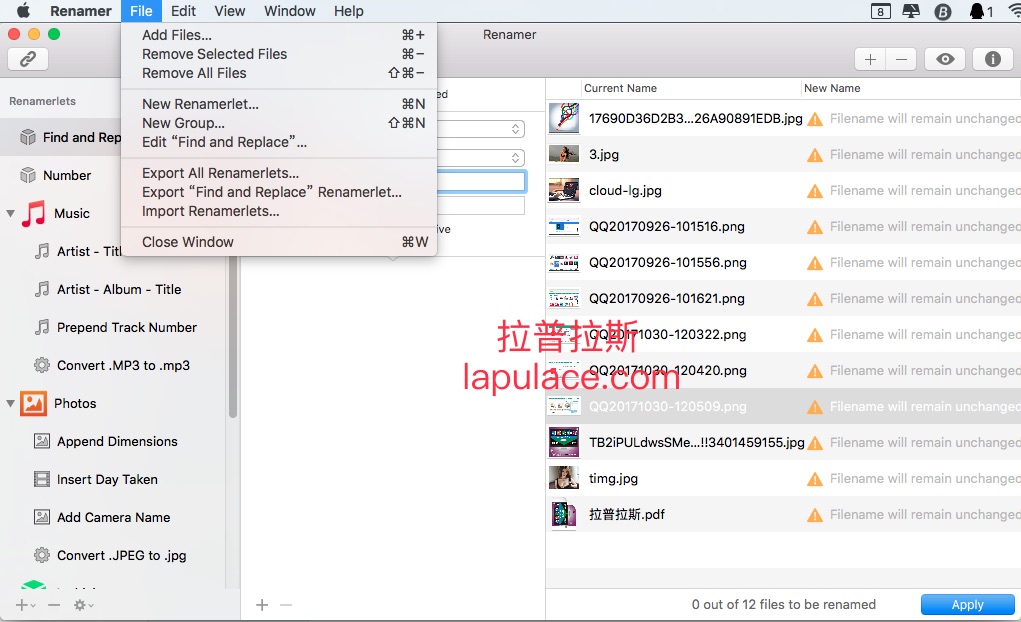Choose Add Files… from the File menu
1021x622 pixels.
pos(279,35)
